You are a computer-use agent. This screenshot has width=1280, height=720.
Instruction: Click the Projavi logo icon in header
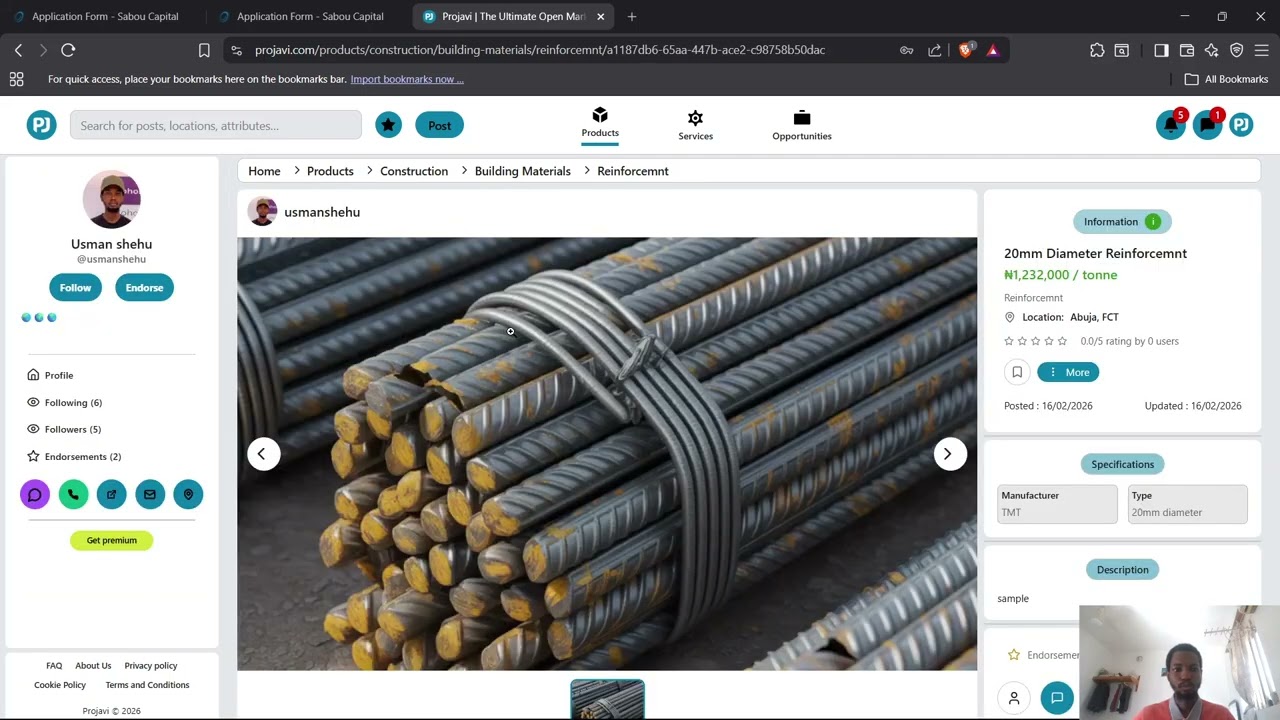[x=41, y=125]
